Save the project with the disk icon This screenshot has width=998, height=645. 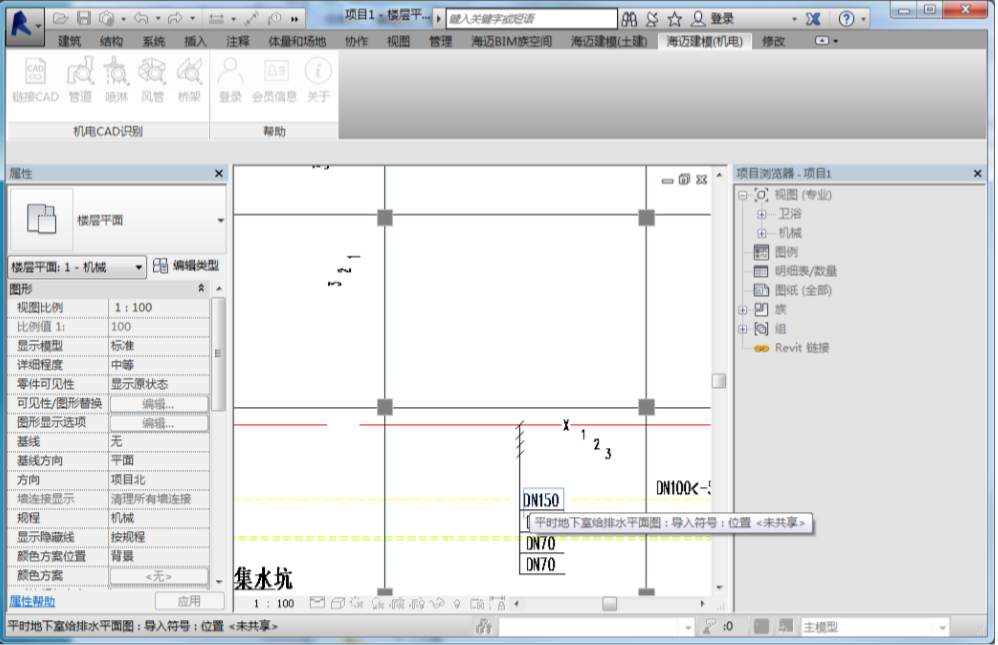pos(83,18)
